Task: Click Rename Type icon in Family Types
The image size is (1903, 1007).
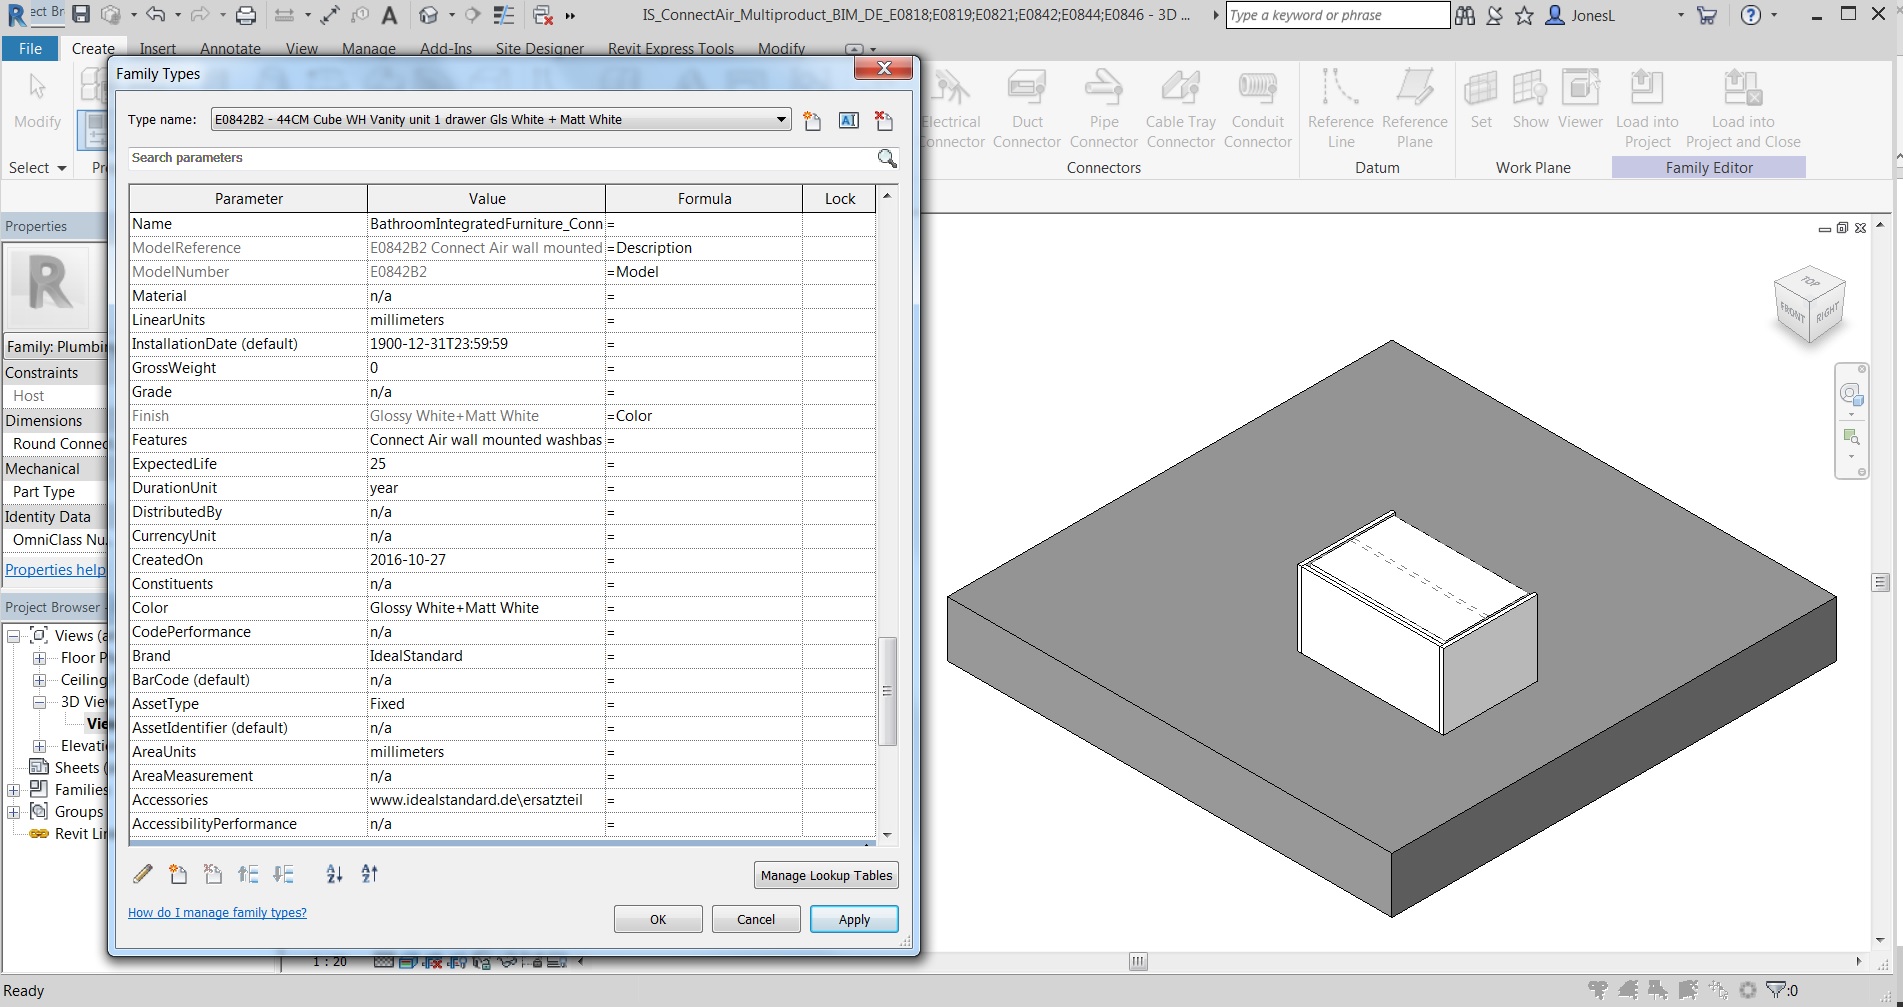Action: (x=848, y=120)
